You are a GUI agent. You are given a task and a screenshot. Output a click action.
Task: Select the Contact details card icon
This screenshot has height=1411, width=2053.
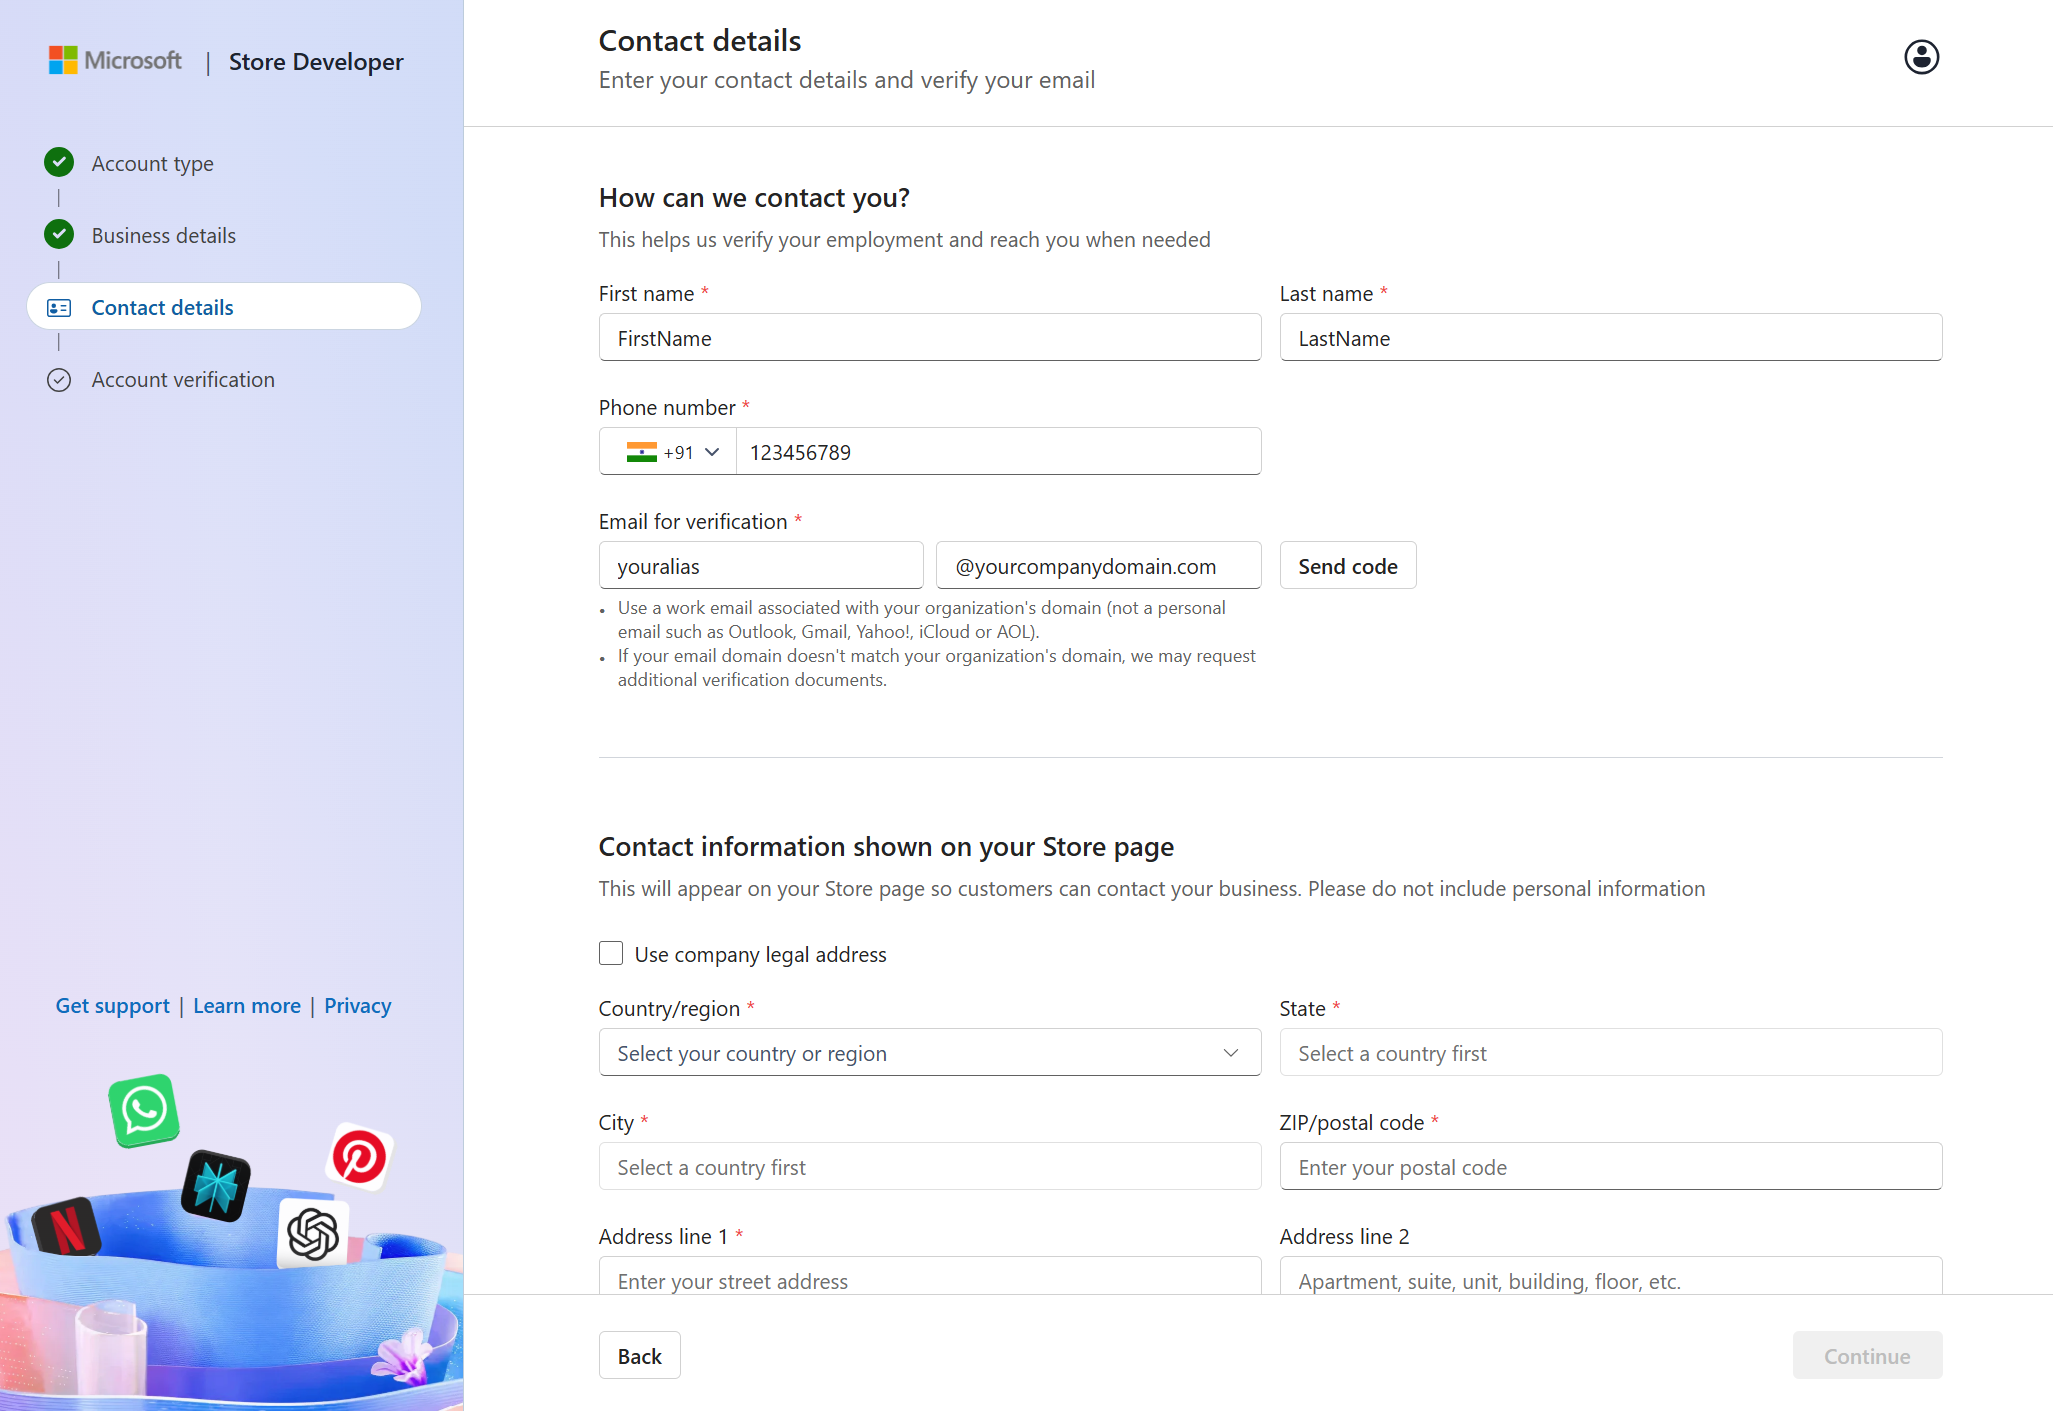(x=60, y=307)
